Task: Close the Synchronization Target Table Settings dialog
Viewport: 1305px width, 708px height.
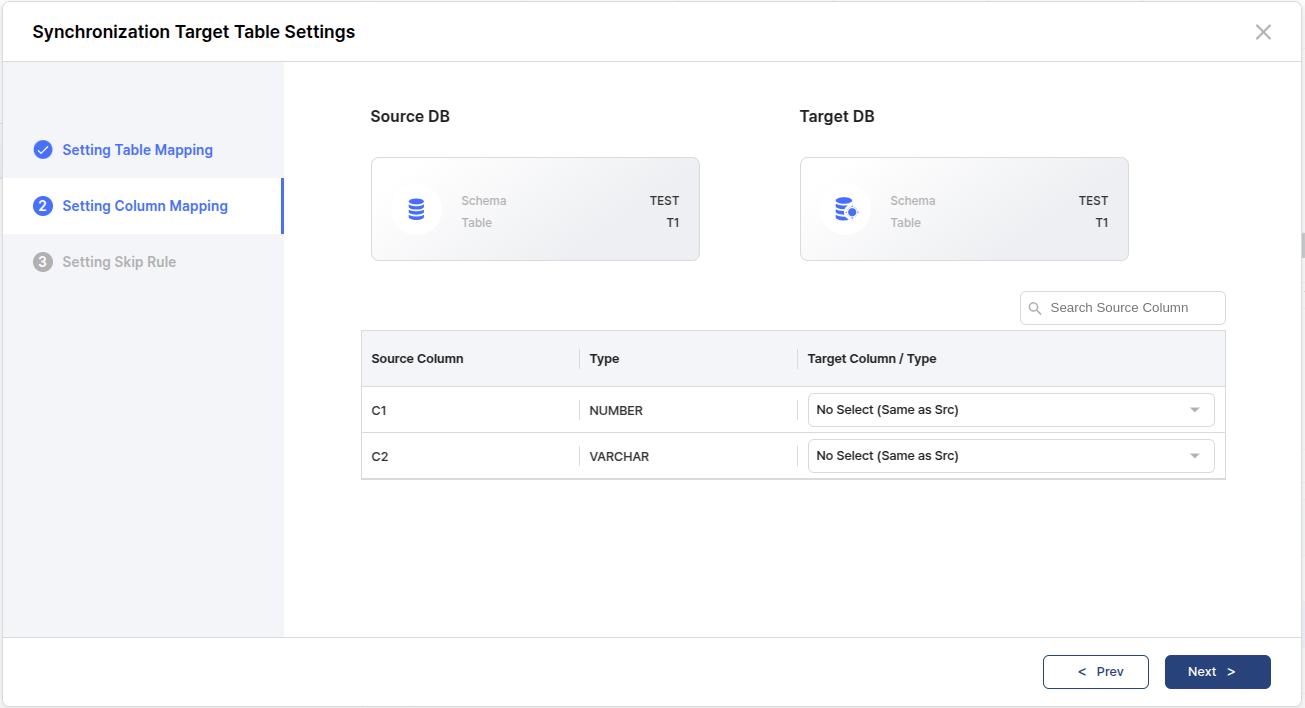Action: [1263, 32]
